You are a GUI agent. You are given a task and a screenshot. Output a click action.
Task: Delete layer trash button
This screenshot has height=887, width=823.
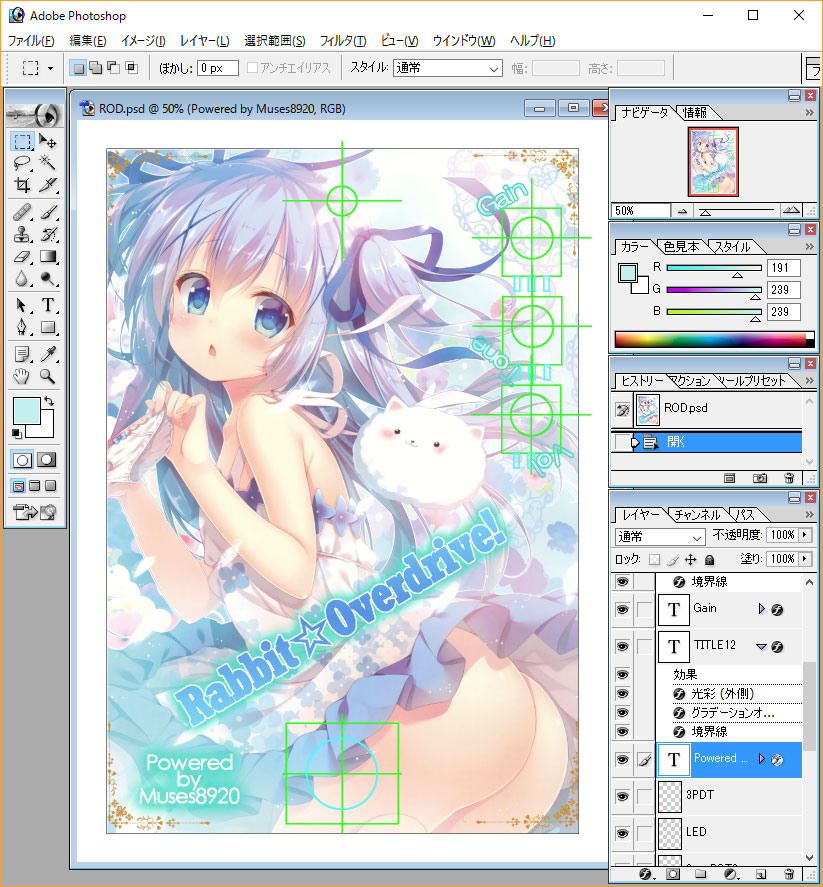(x=790, y=874)
